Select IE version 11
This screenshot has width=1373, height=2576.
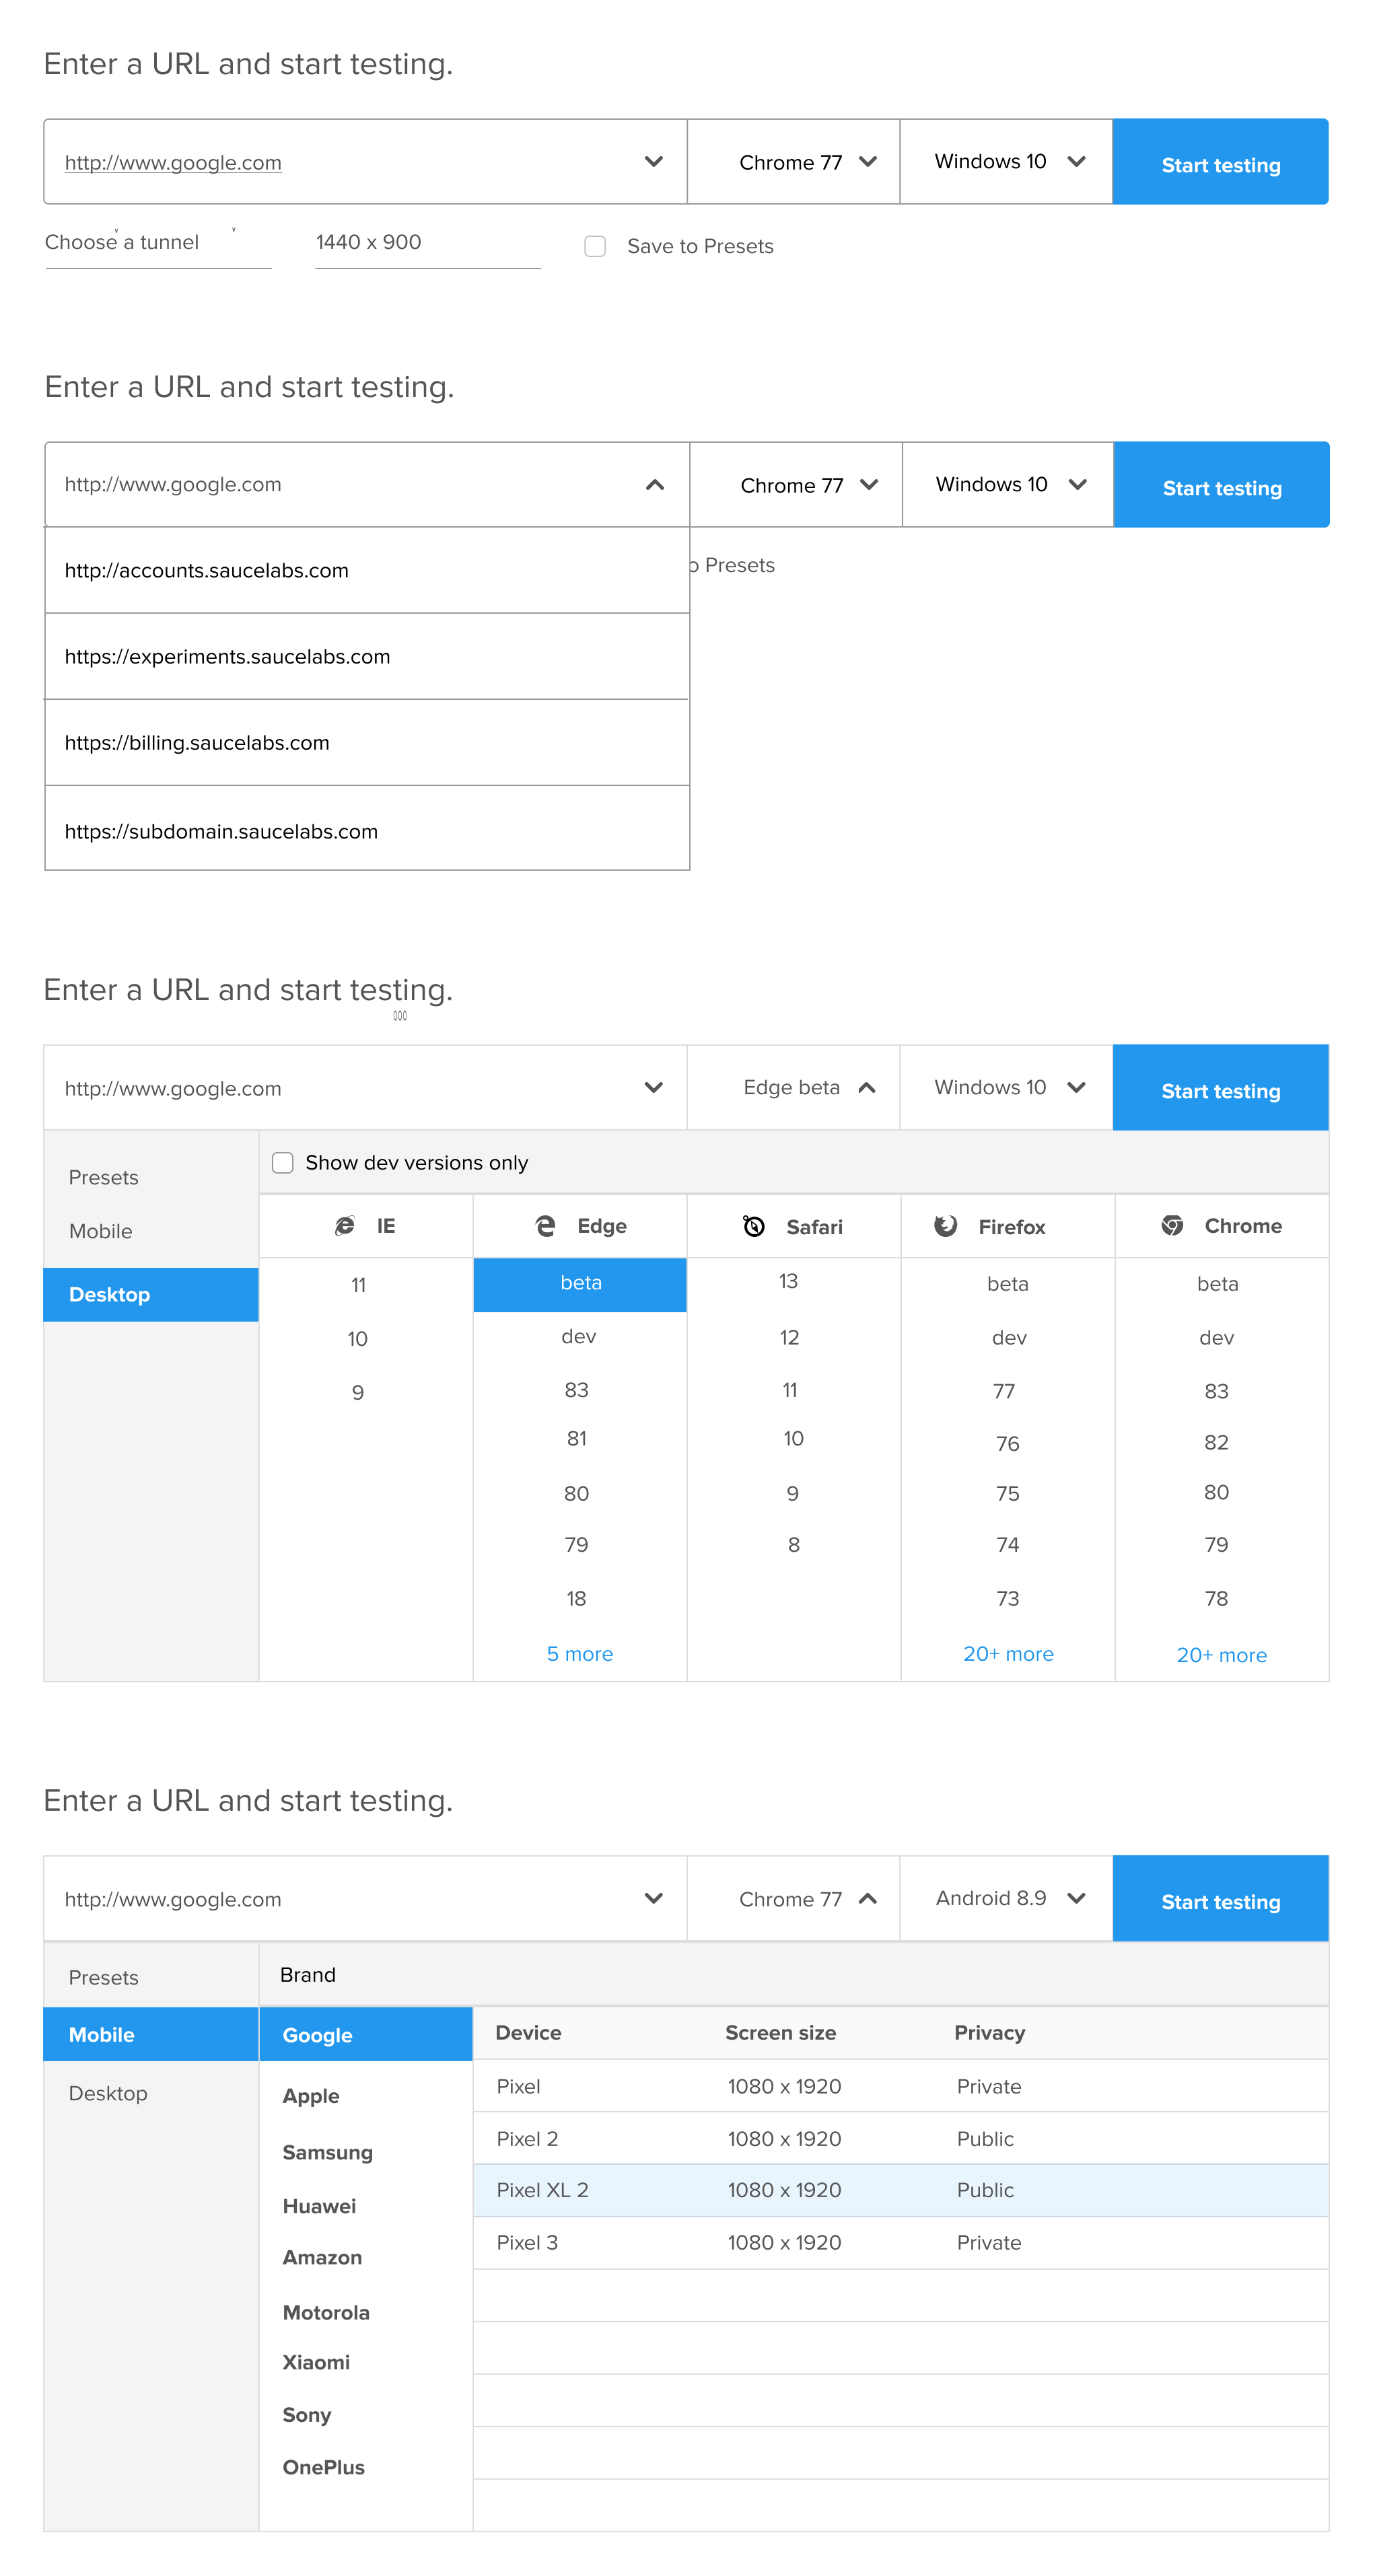(358, 1285)
